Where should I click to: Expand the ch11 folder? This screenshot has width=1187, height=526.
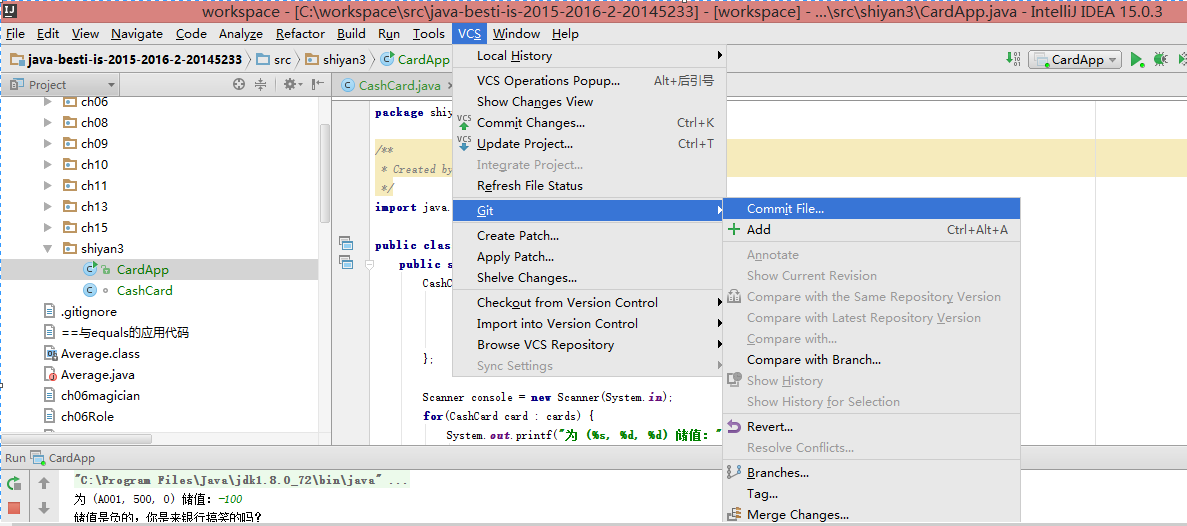[x=48, y=185]
